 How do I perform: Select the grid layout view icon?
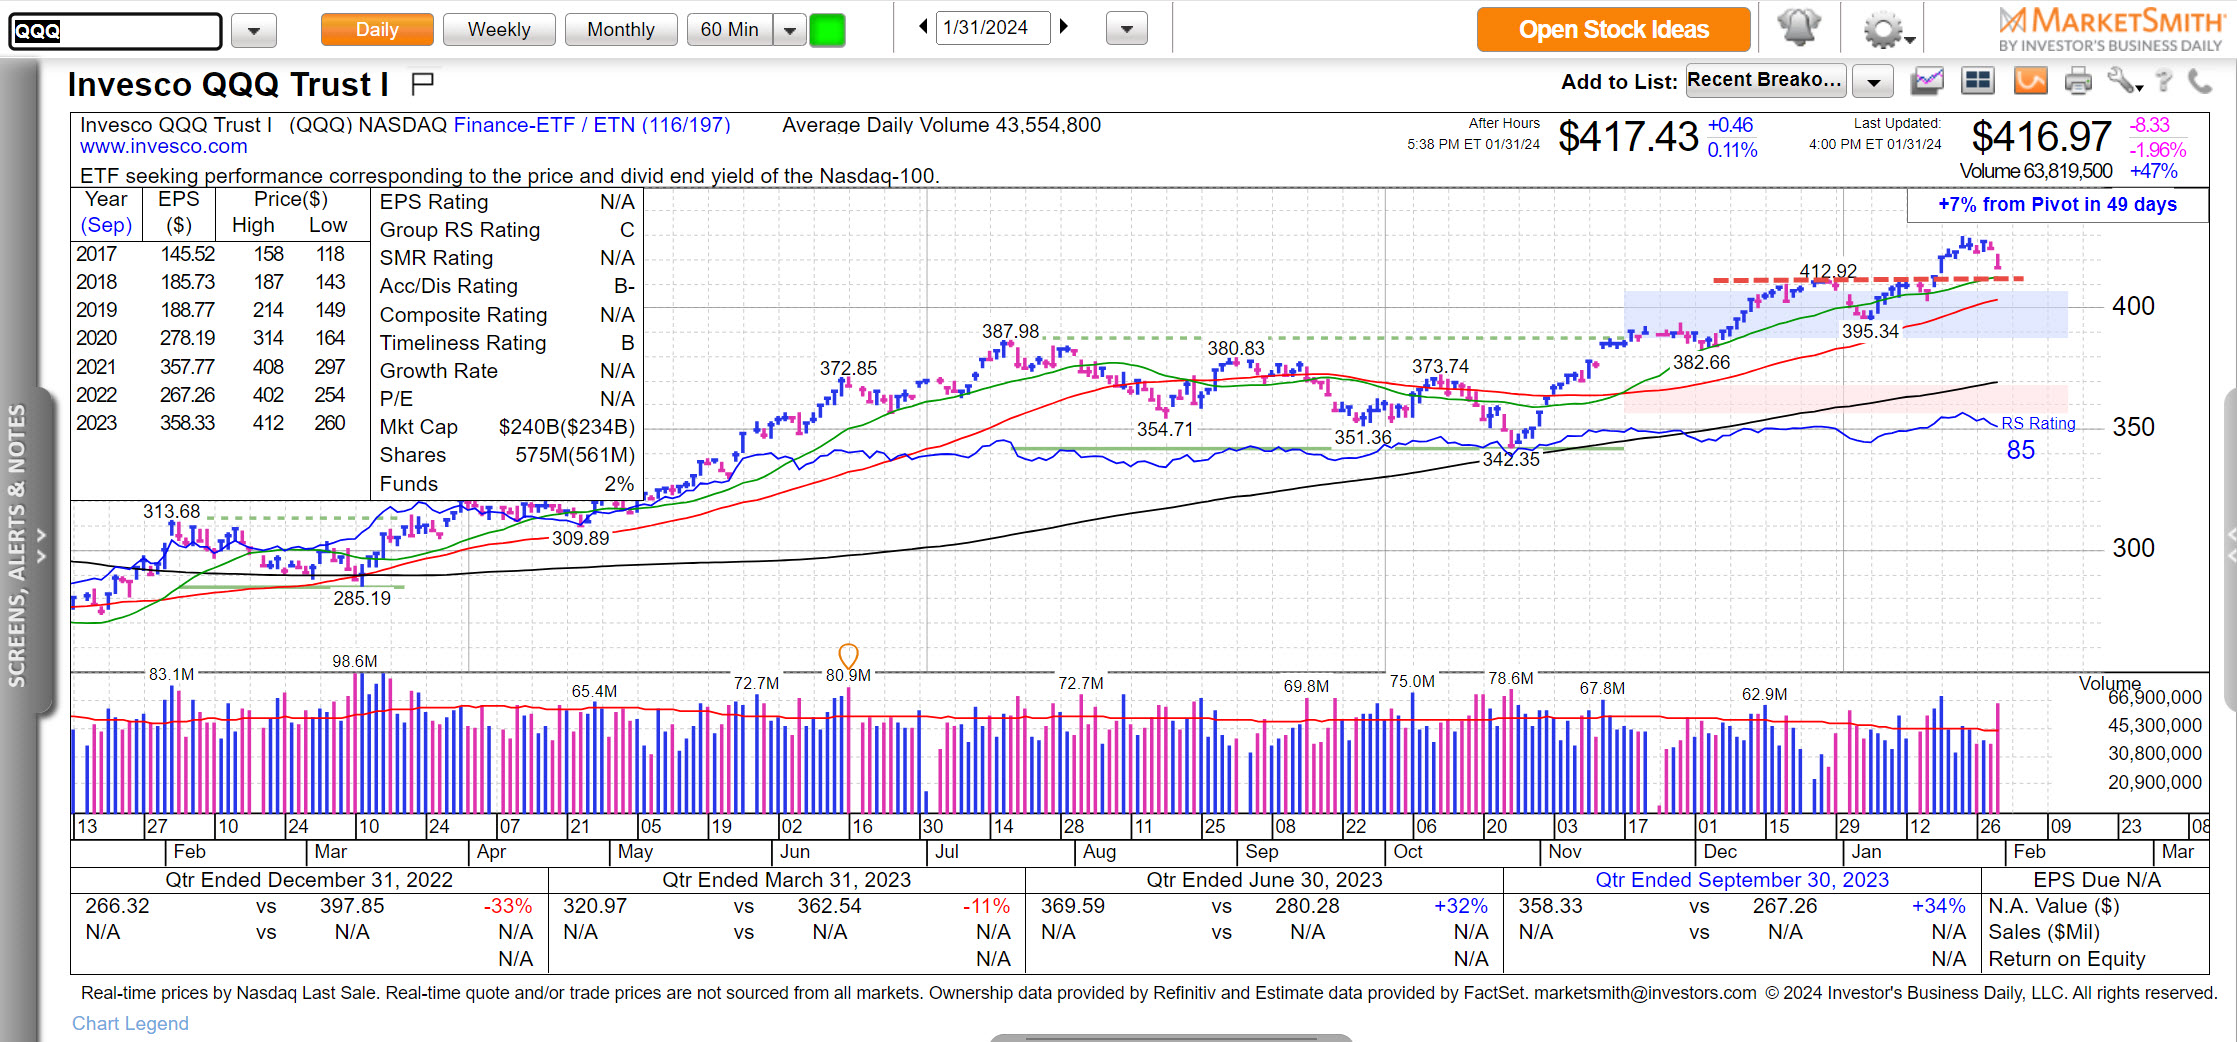click(1978, 81)
